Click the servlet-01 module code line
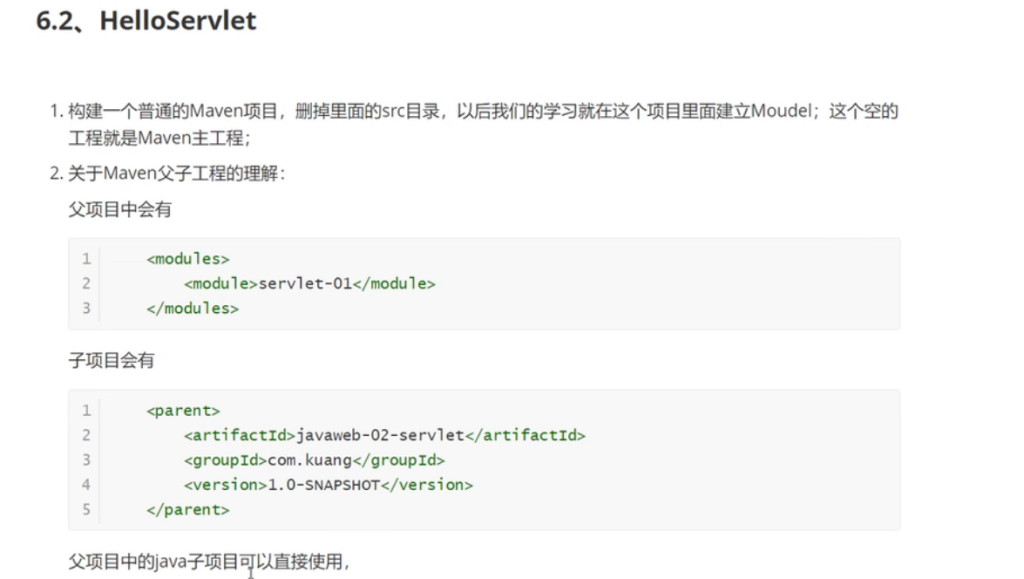 [310, 284]
